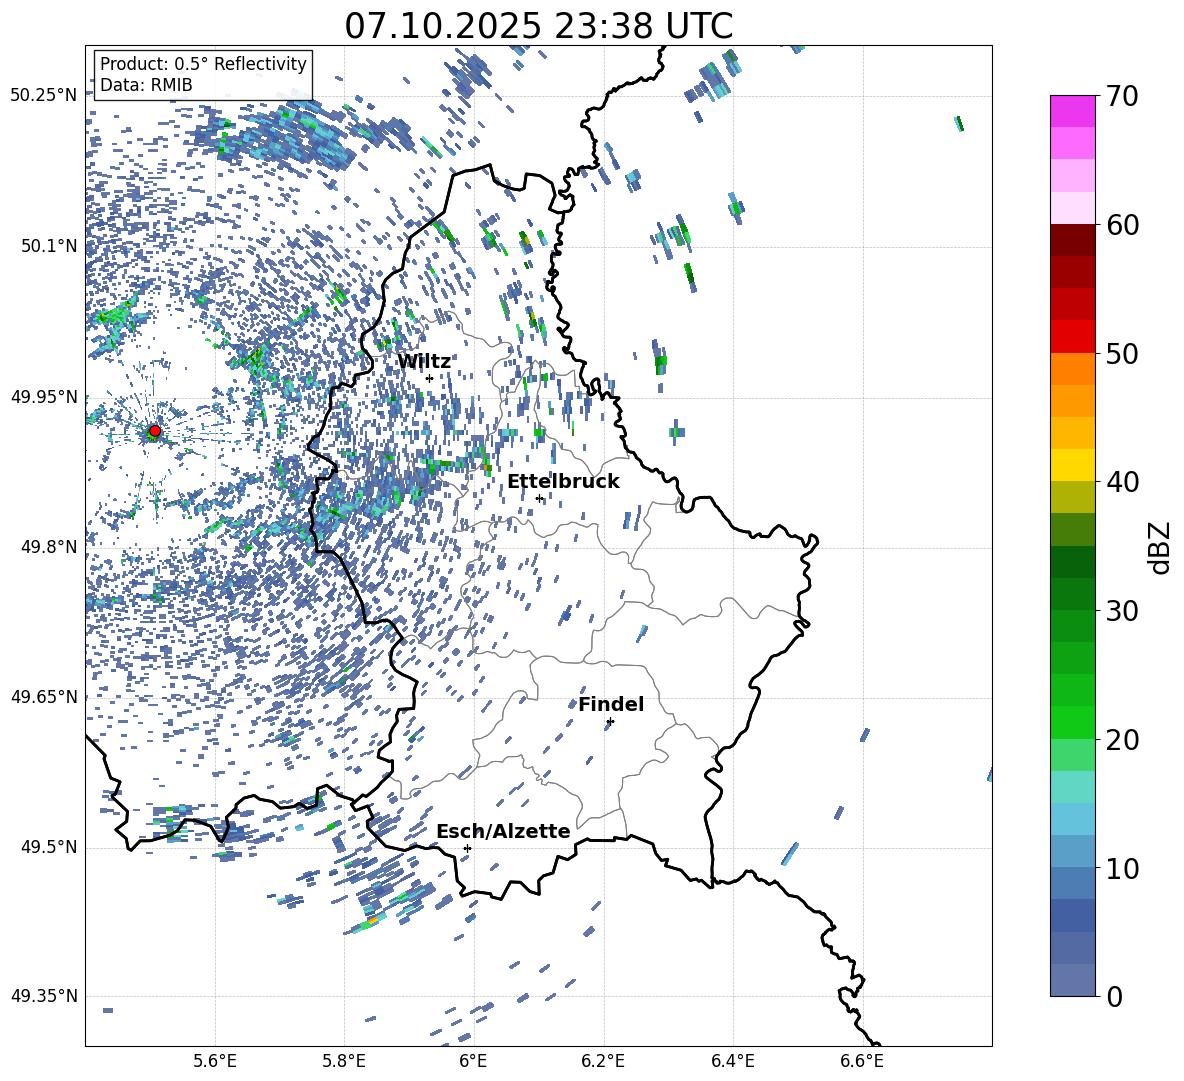
Task: Click the colorbar tick label 30
Action: point(1122,611)
